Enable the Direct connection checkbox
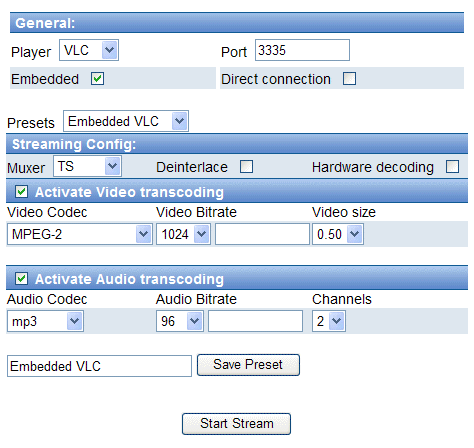The width and height of the screenshot is (474, 448). [x=349, y=79]
